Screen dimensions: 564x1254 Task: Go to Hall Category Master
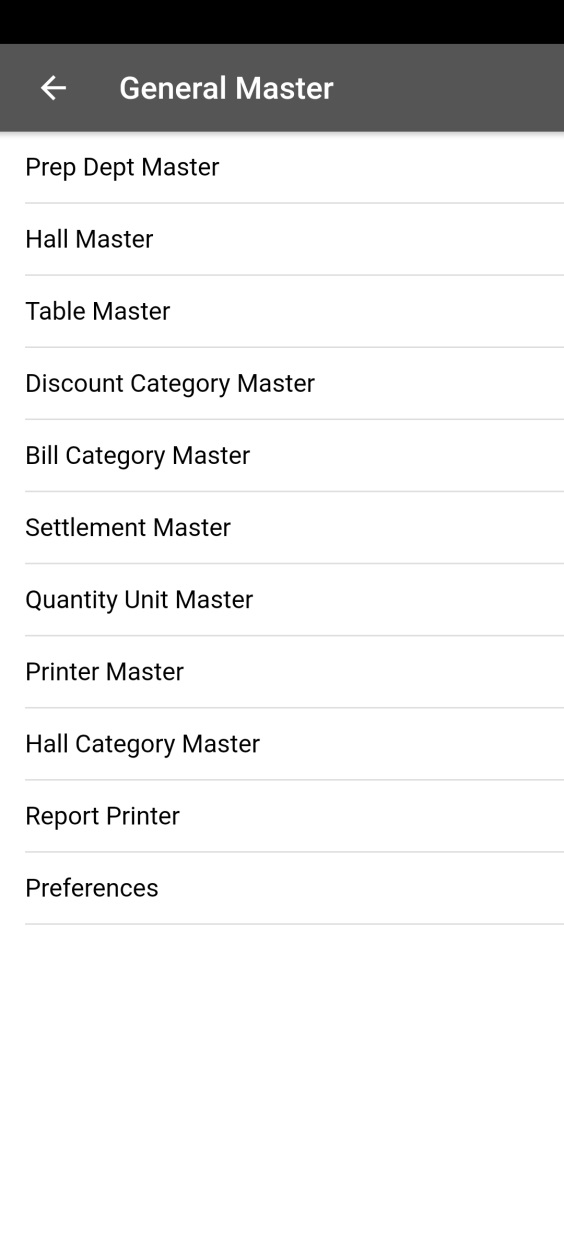pyautogui.click(x=282, y=743)
